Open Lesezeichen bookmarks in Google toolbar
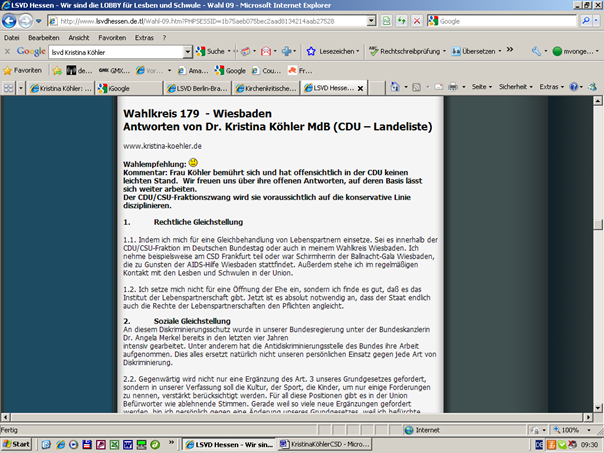This screenshot has width=604, height=453. pos(332,51)
